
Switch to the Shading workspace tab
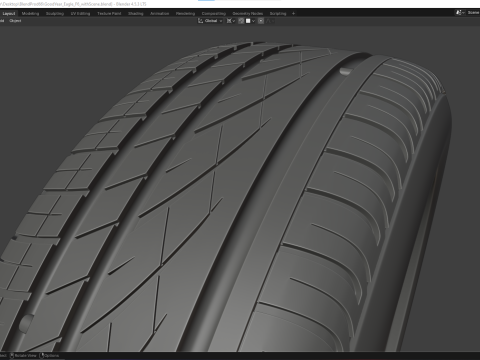click(136, 14)
